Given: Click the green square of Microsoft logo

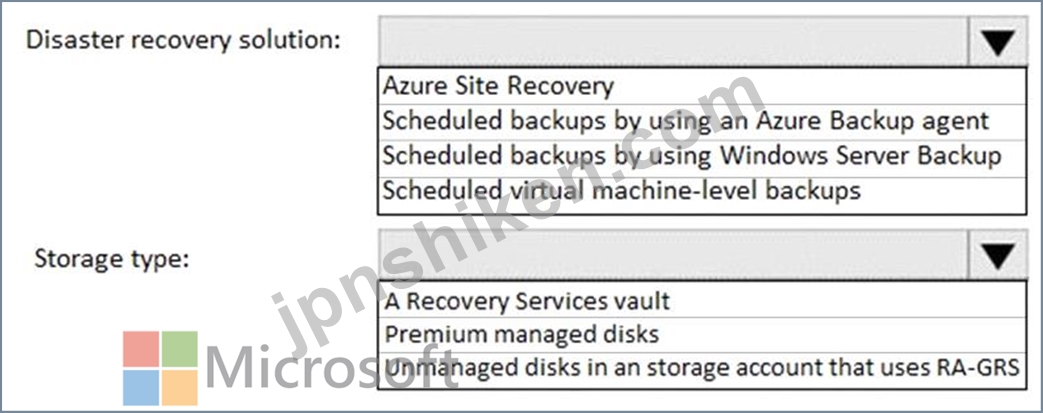Looking at the screenshot, I should click(180, 348).
